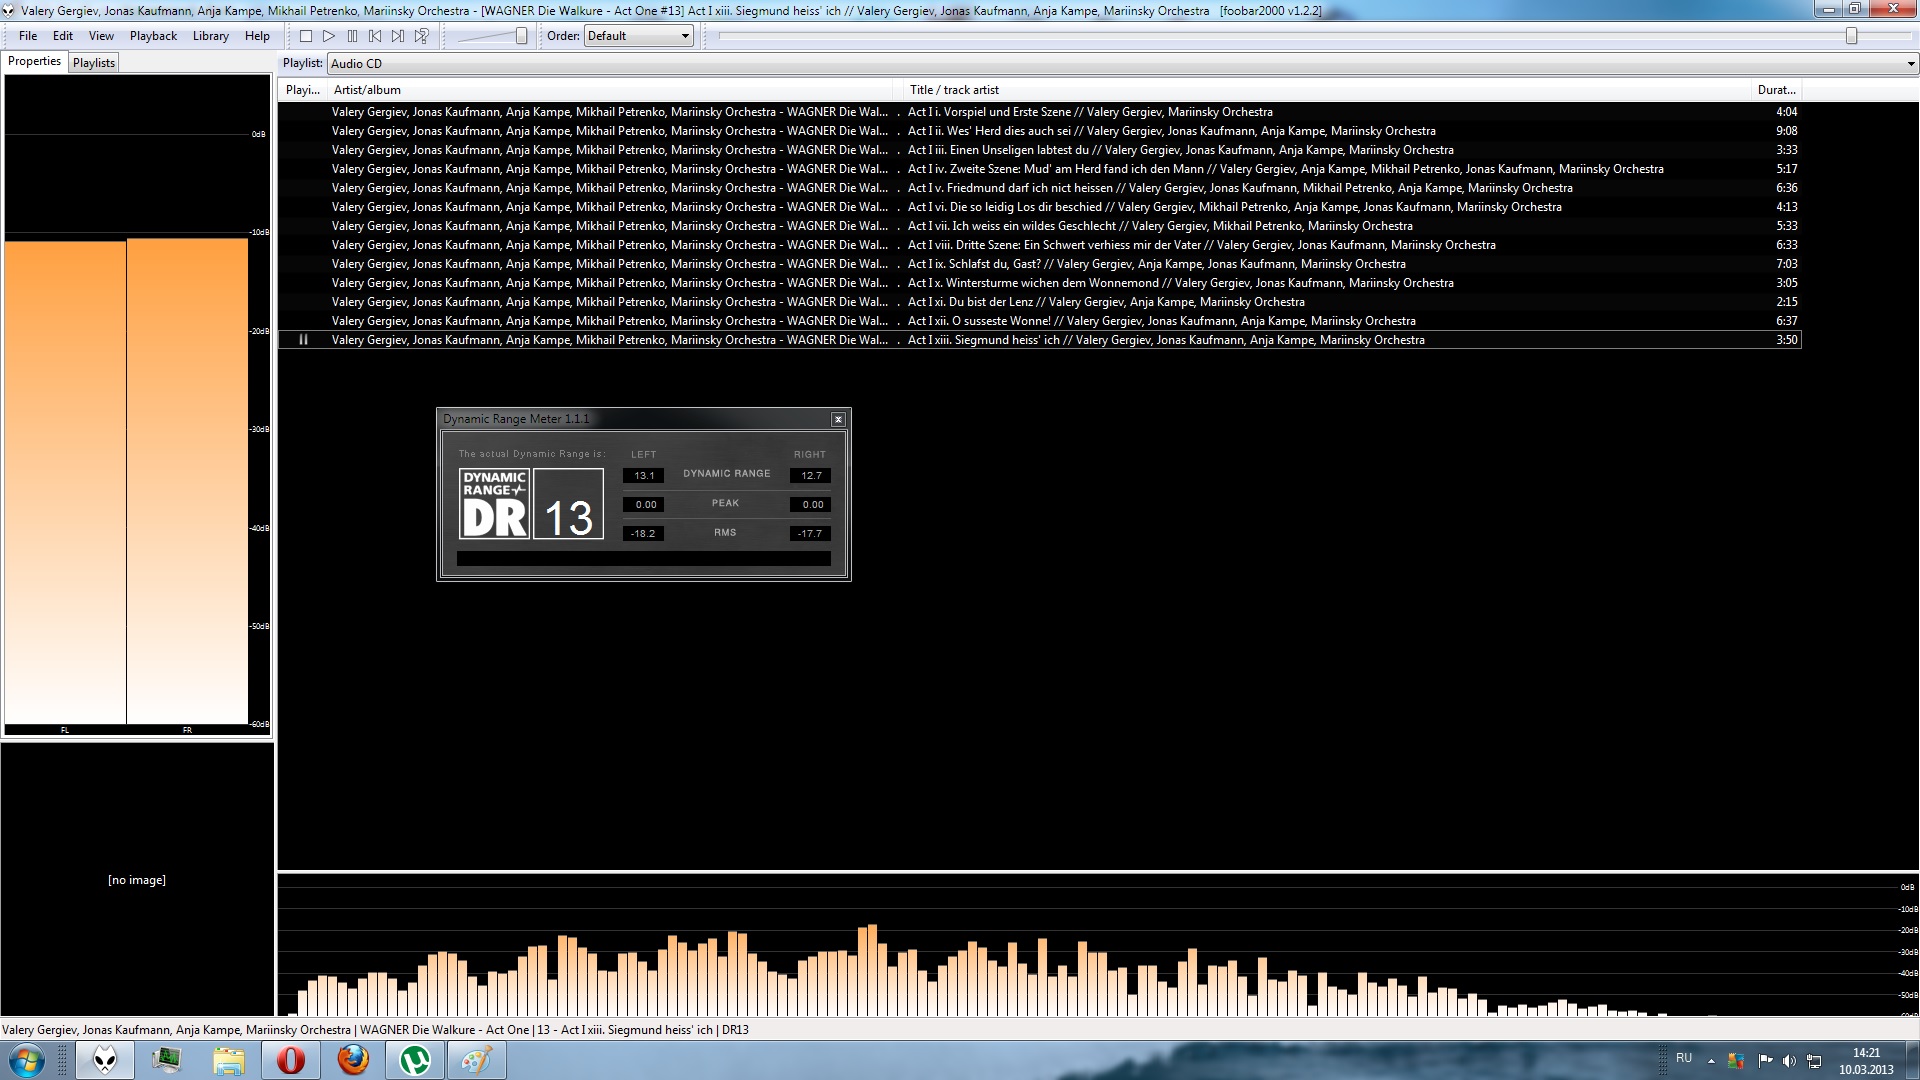The height and width of the screenshot is (1080, 1920).
Task: Open Windows Explorer from the taskbar
Action: tap(229, 1060)
